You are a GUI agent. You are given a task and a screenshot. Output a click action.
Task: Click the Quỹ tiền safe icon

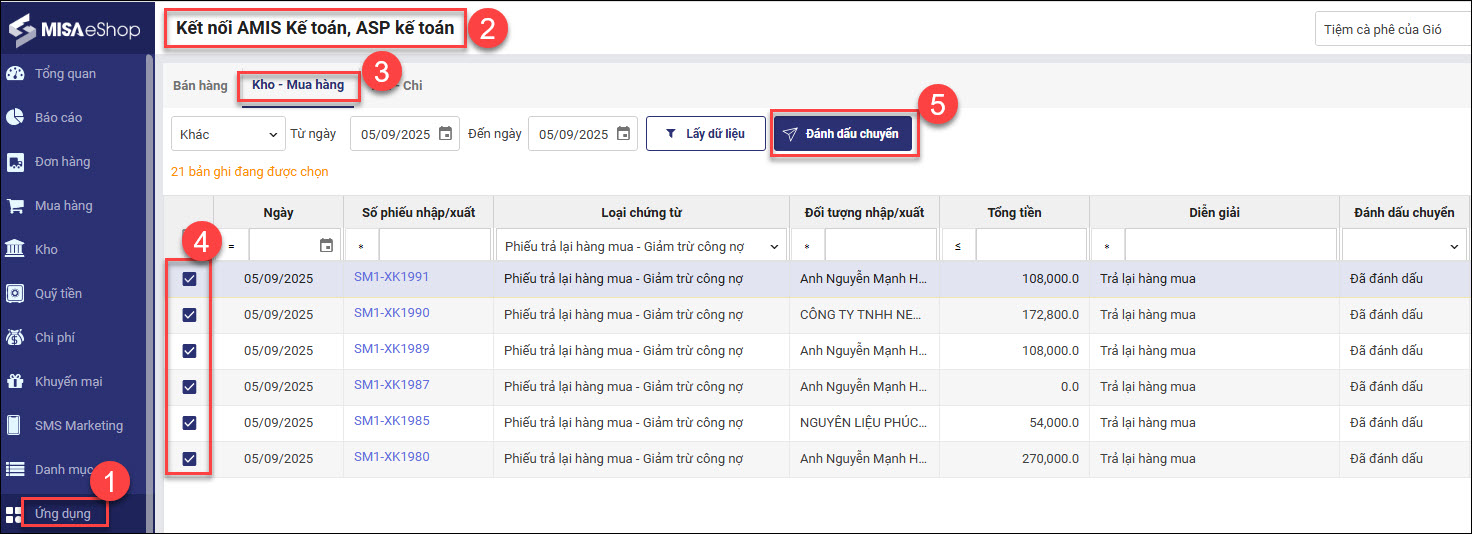click(15, 294)
